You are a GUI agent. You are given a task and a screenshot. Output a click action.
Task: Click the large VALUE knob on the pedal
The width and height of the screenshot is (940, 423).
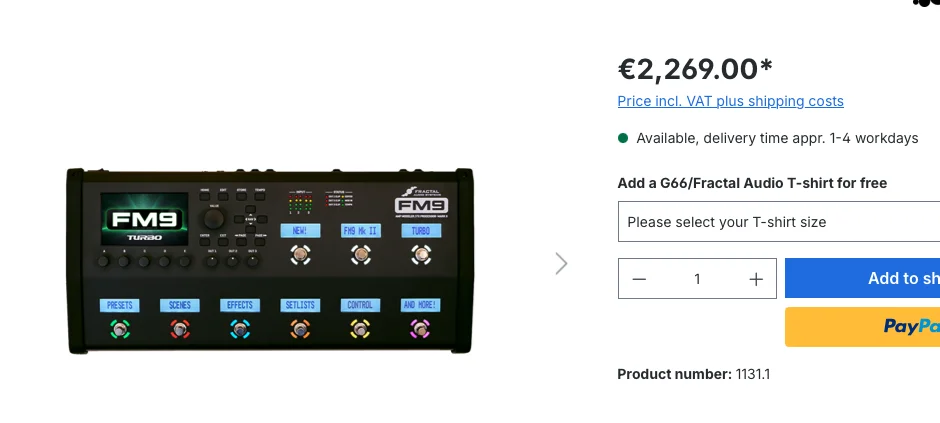tap(213, 219)
